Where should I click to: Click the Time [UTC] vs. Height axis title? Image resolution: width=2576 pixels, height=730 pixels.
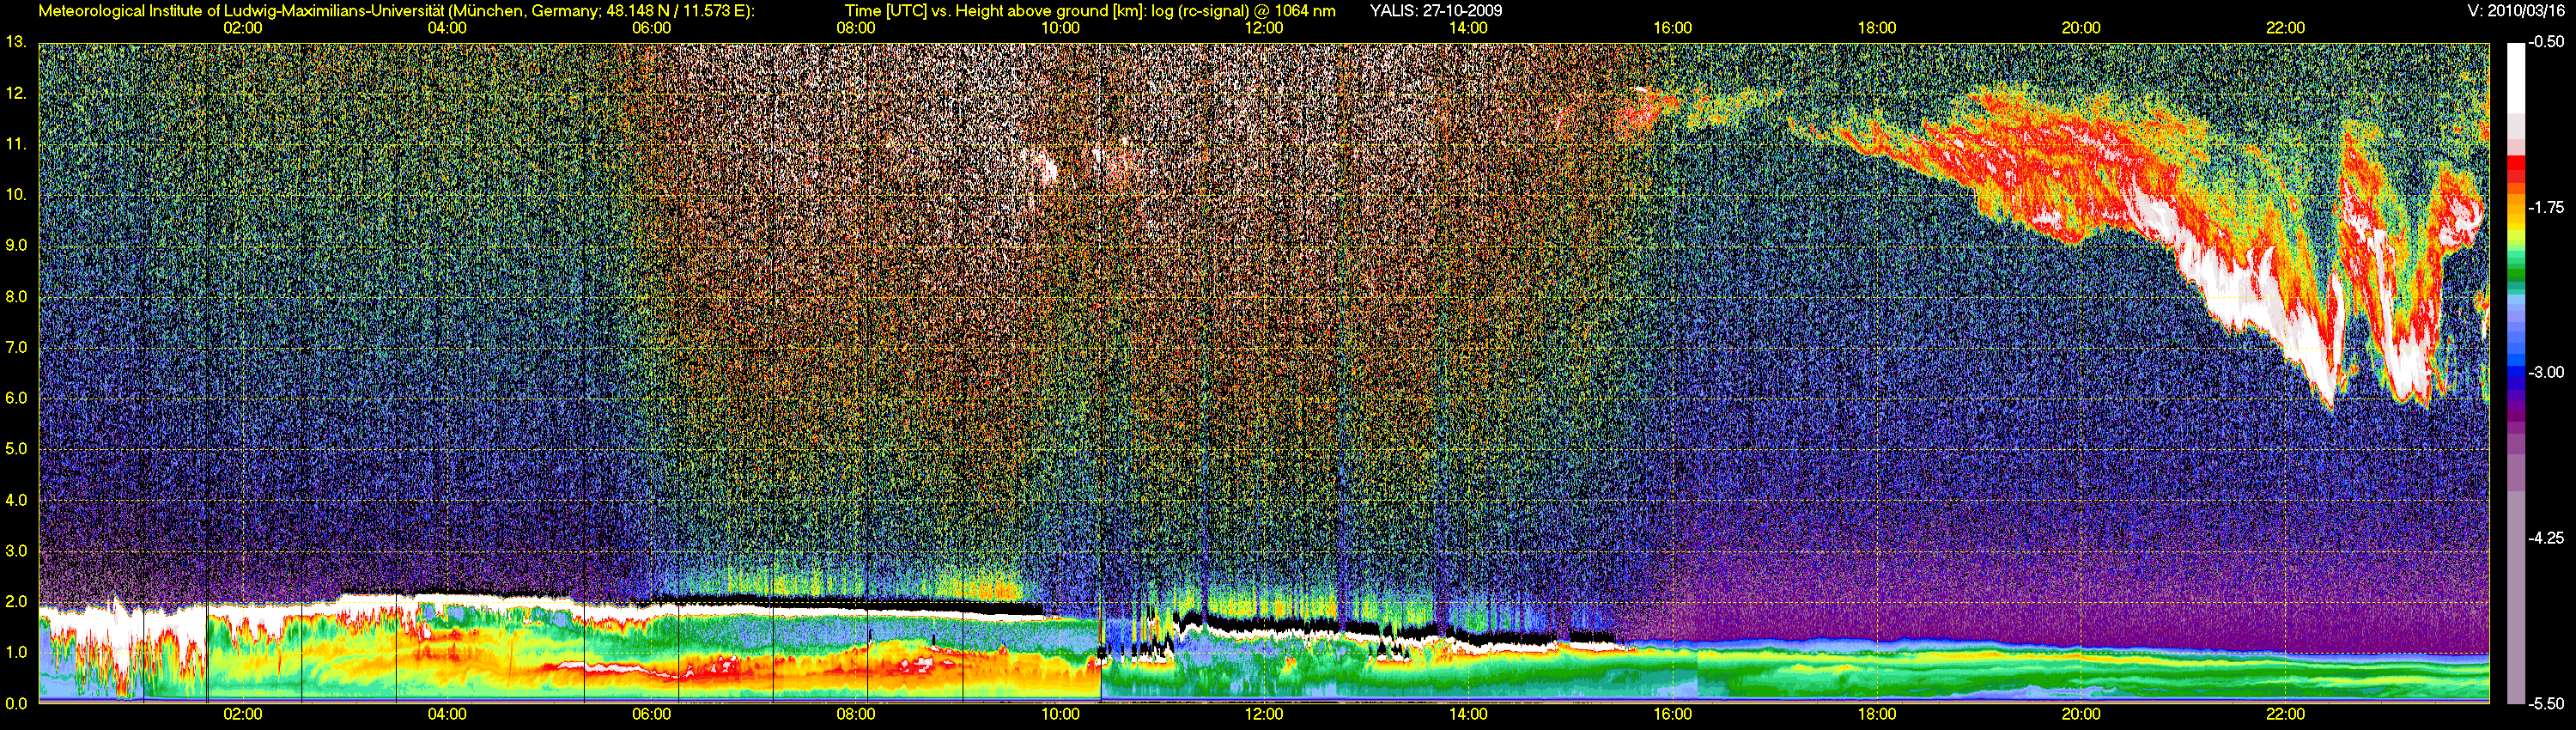[x=1090, y=11]
